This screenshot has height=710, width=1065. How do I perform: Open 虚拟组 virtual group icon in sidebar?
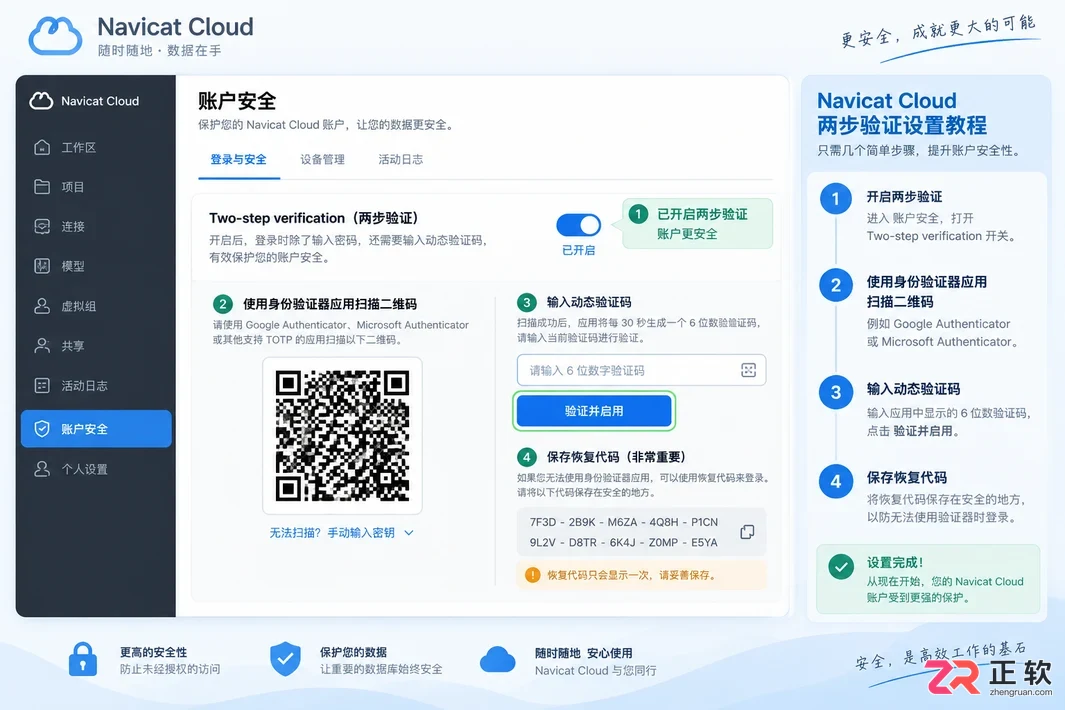(x=42, y=306)
